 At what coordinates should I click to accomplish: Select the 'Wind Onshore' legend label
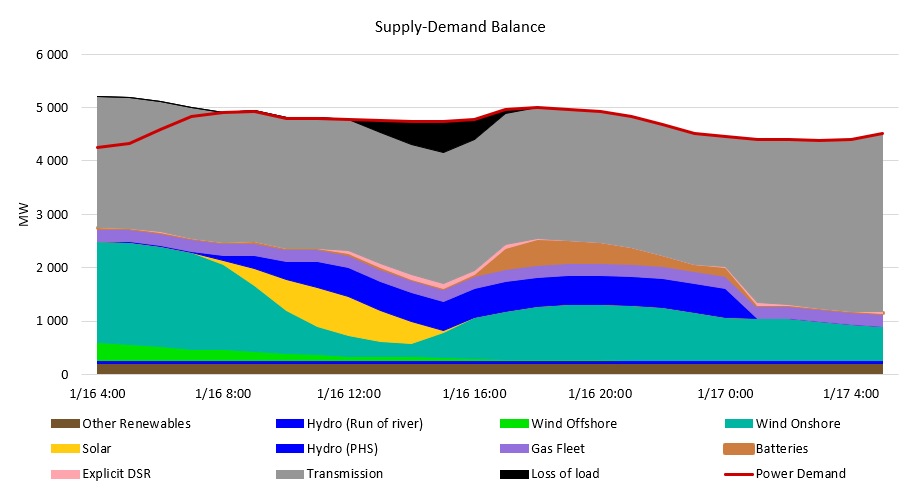[x=798, y=424]
